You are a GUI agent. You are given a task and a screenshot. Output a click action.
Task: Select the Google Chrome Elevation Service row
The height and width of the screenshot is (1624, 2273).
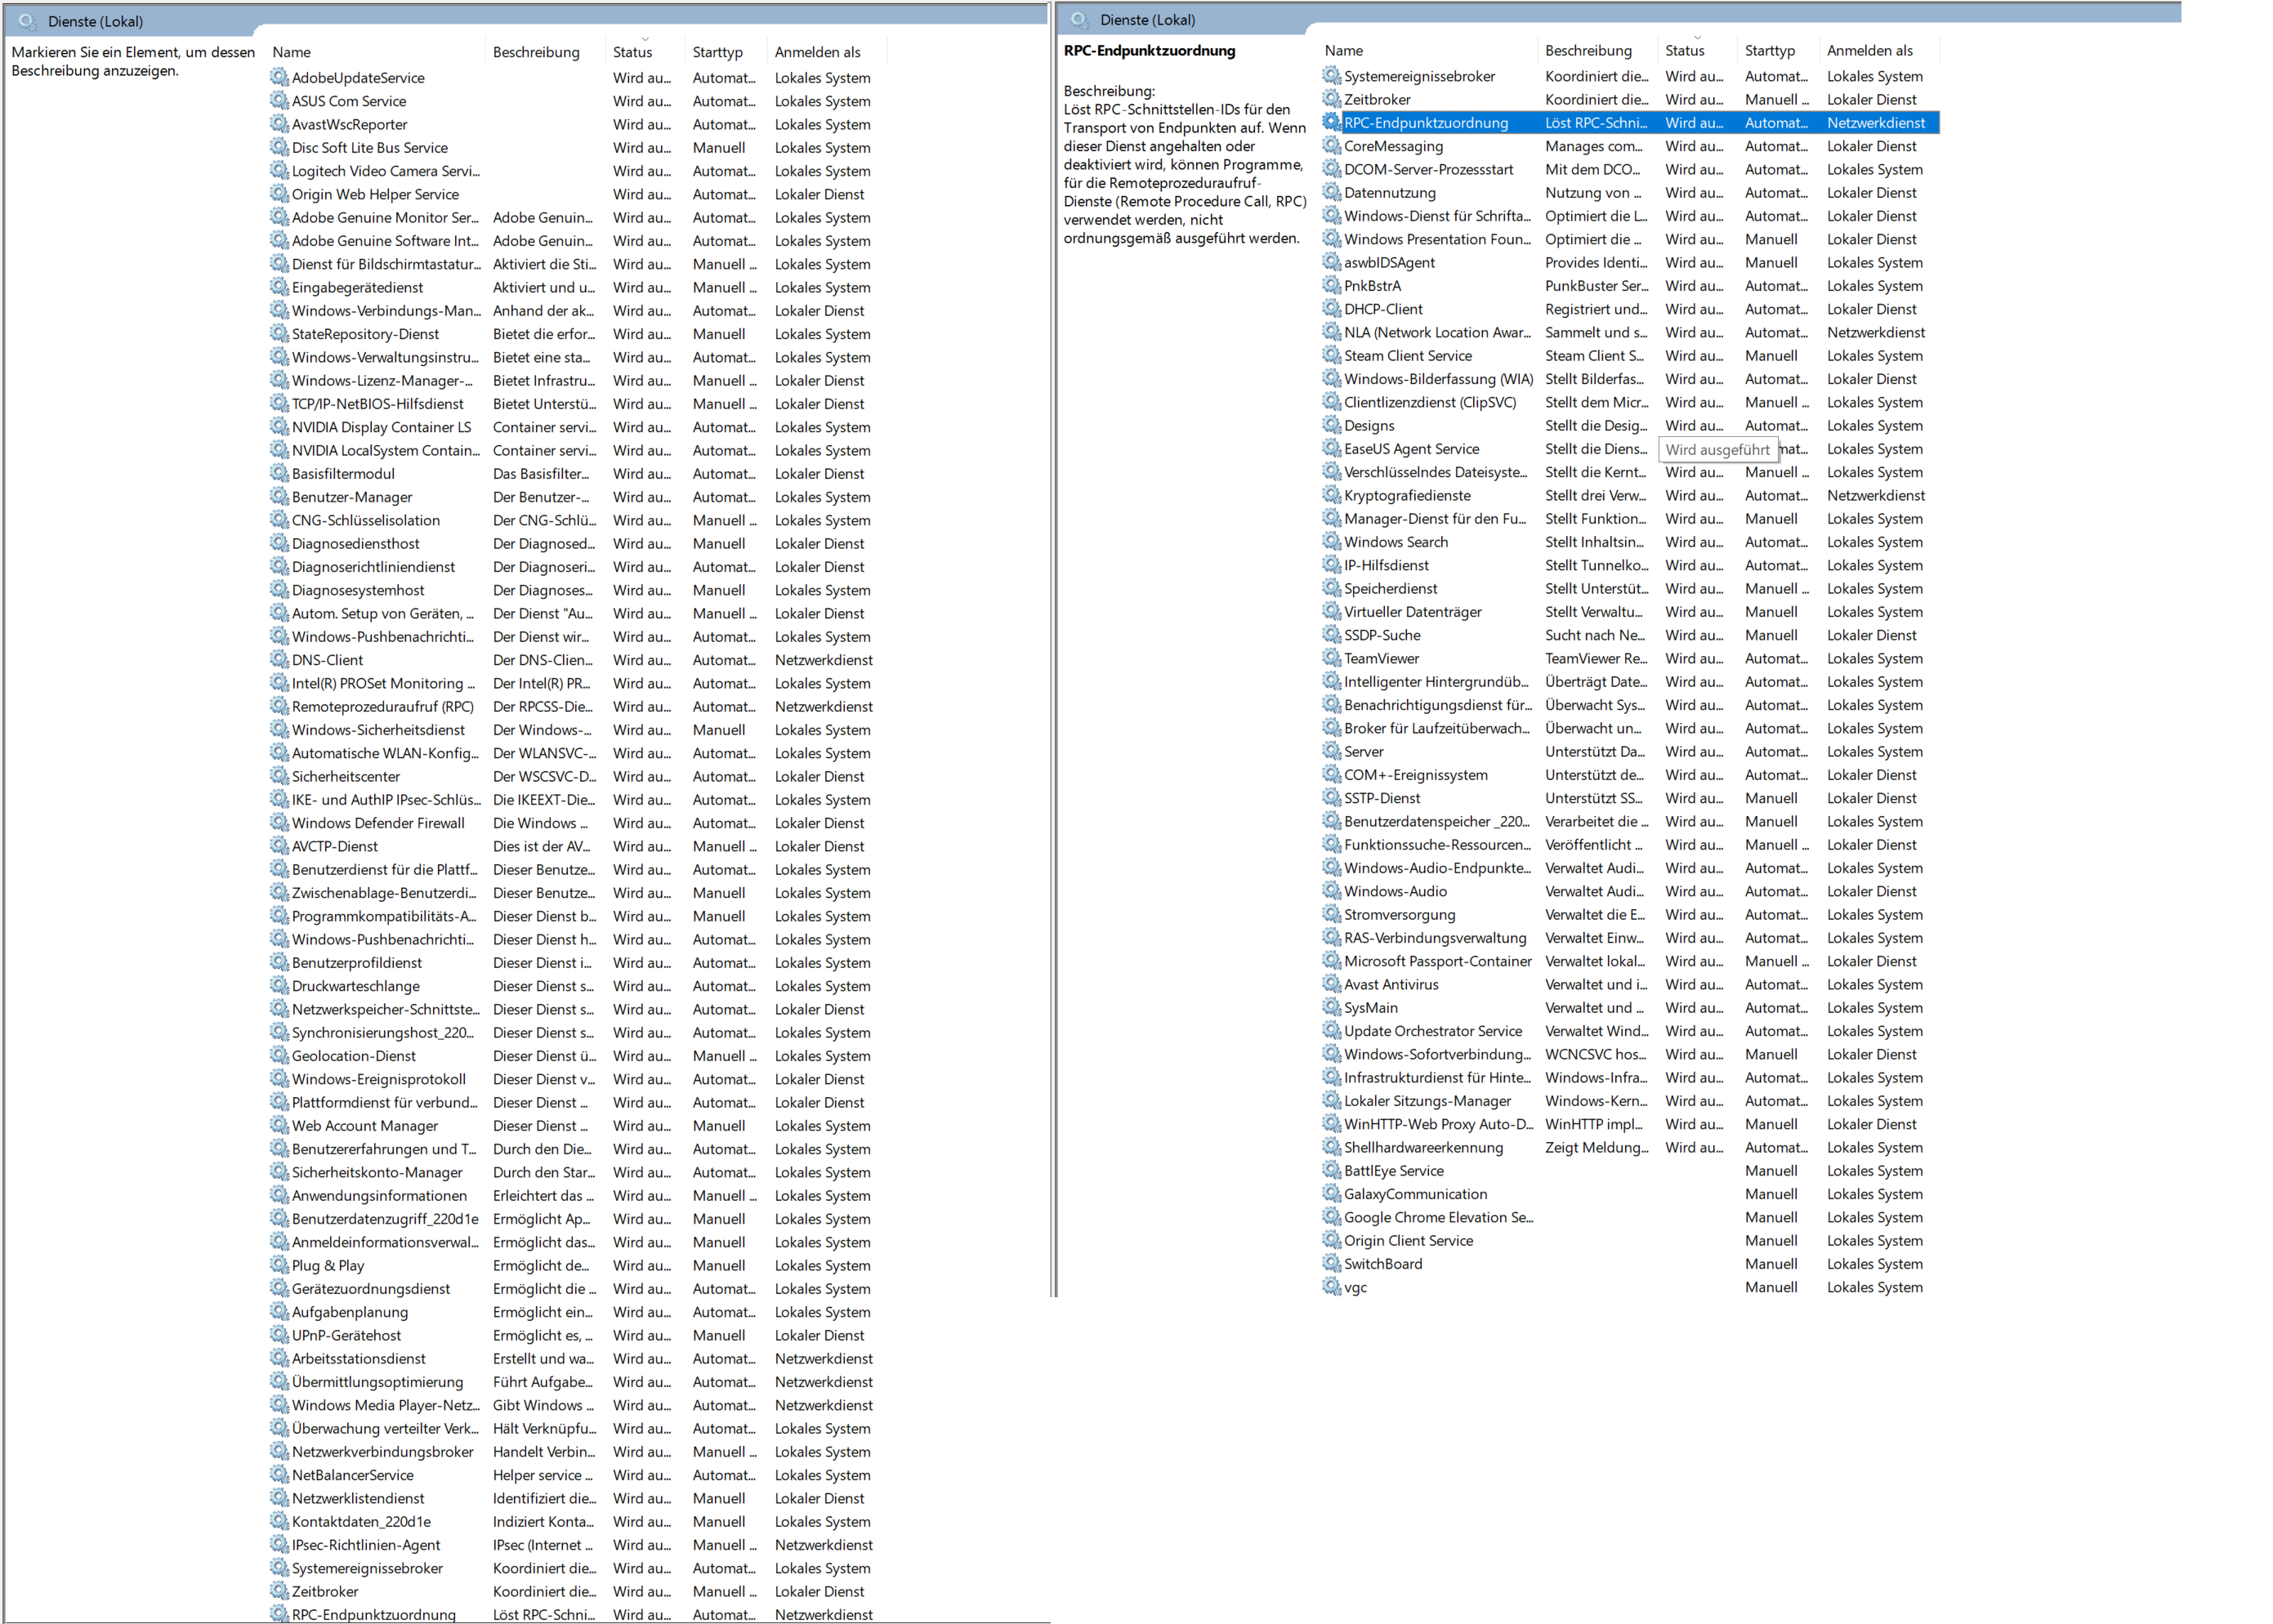tap(1437, 1217)
